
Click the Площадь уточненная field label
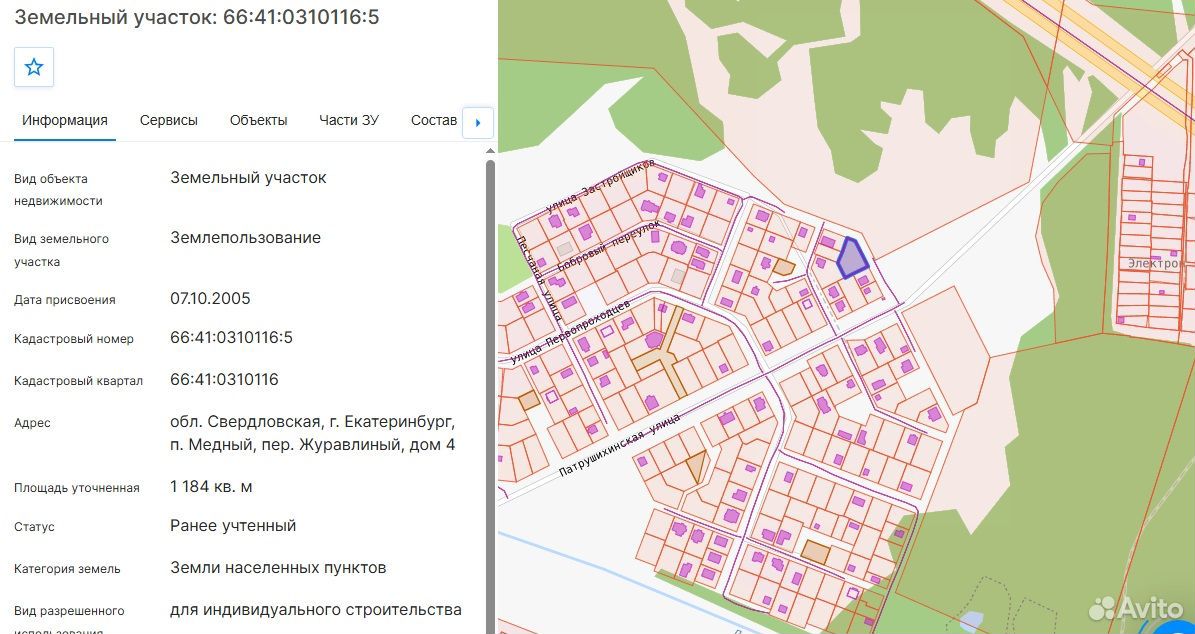pos(77,488)
